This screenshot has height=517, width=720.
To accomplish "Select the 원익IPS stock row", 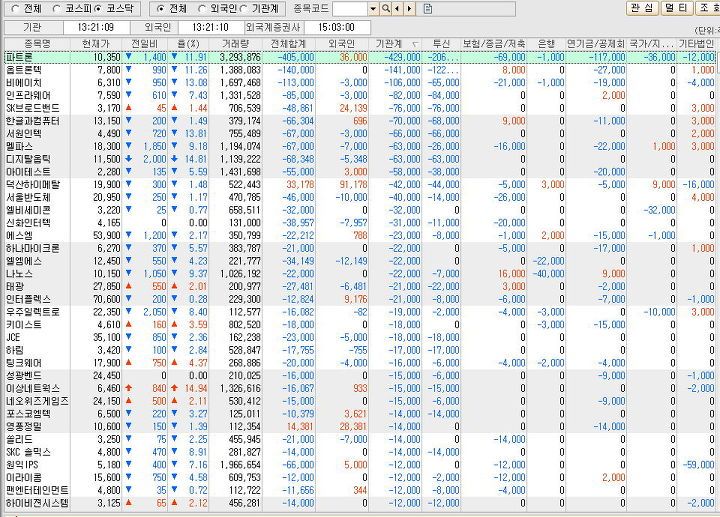I will (360, 465).
